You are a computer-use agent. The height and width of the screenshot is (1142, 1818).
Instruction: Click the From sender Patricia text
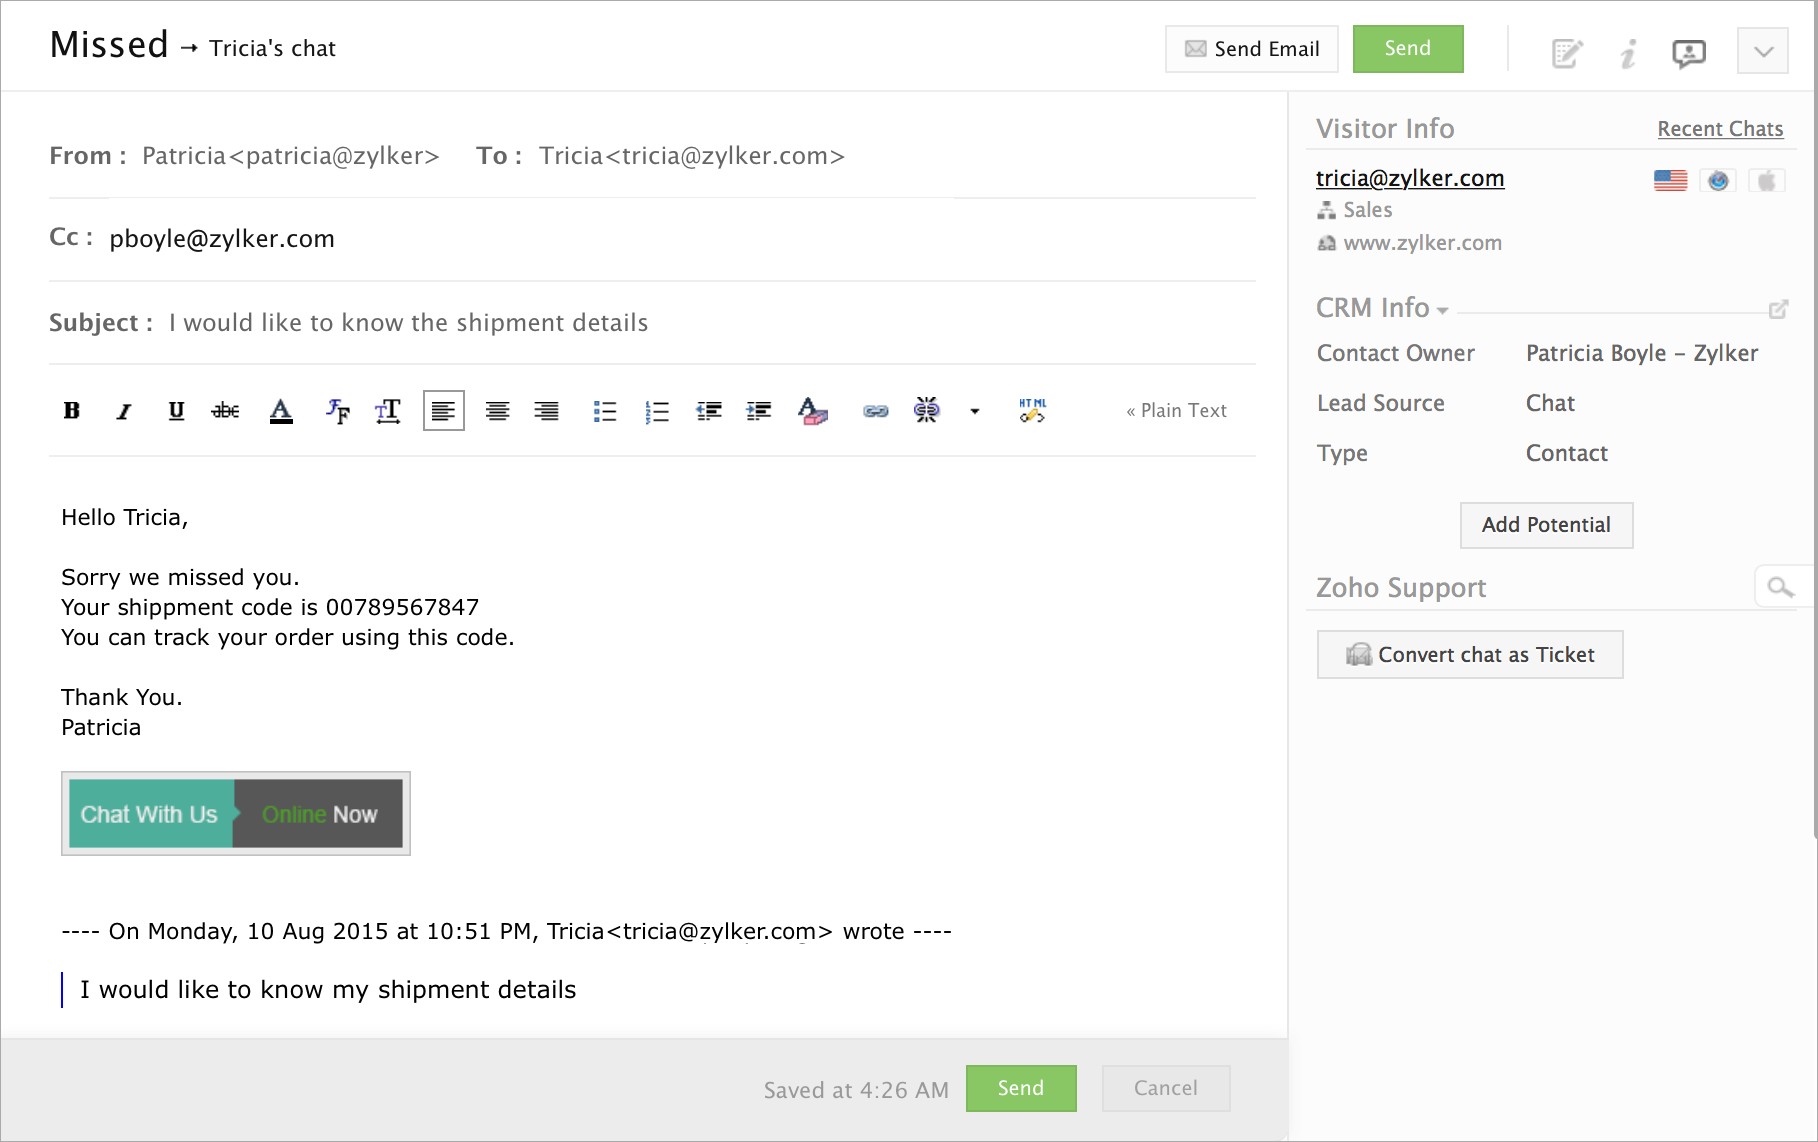[291, 156]
